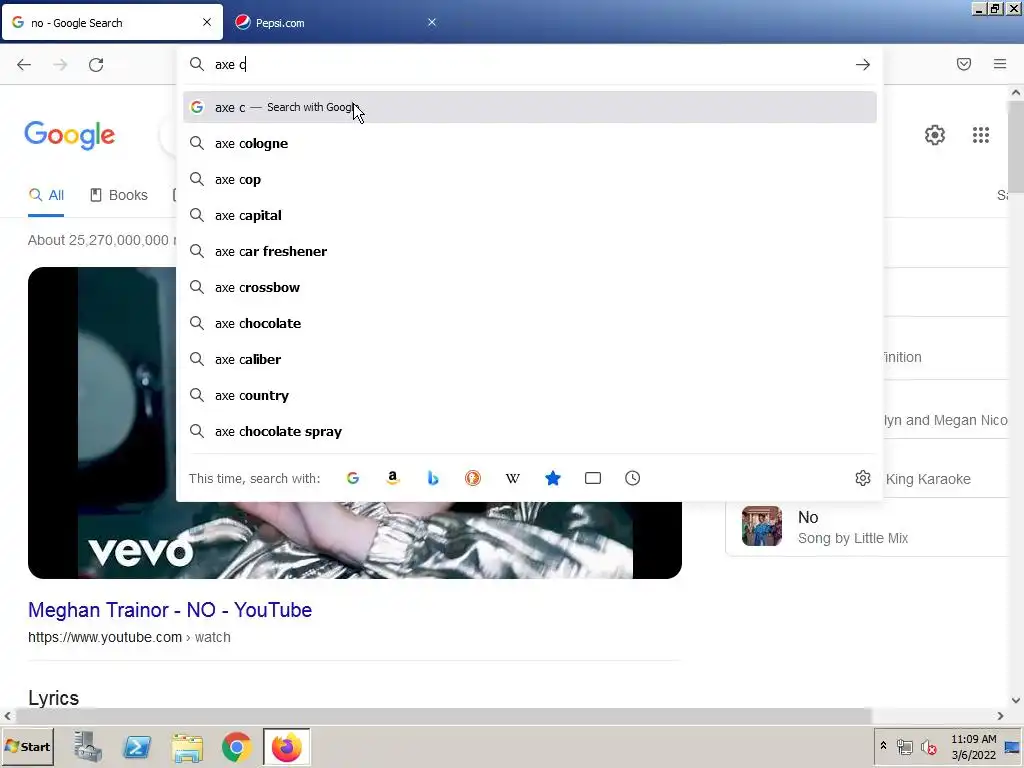Pick the 'axe car freshener' suggestion

pyautogui.click(x=530, y=251)
